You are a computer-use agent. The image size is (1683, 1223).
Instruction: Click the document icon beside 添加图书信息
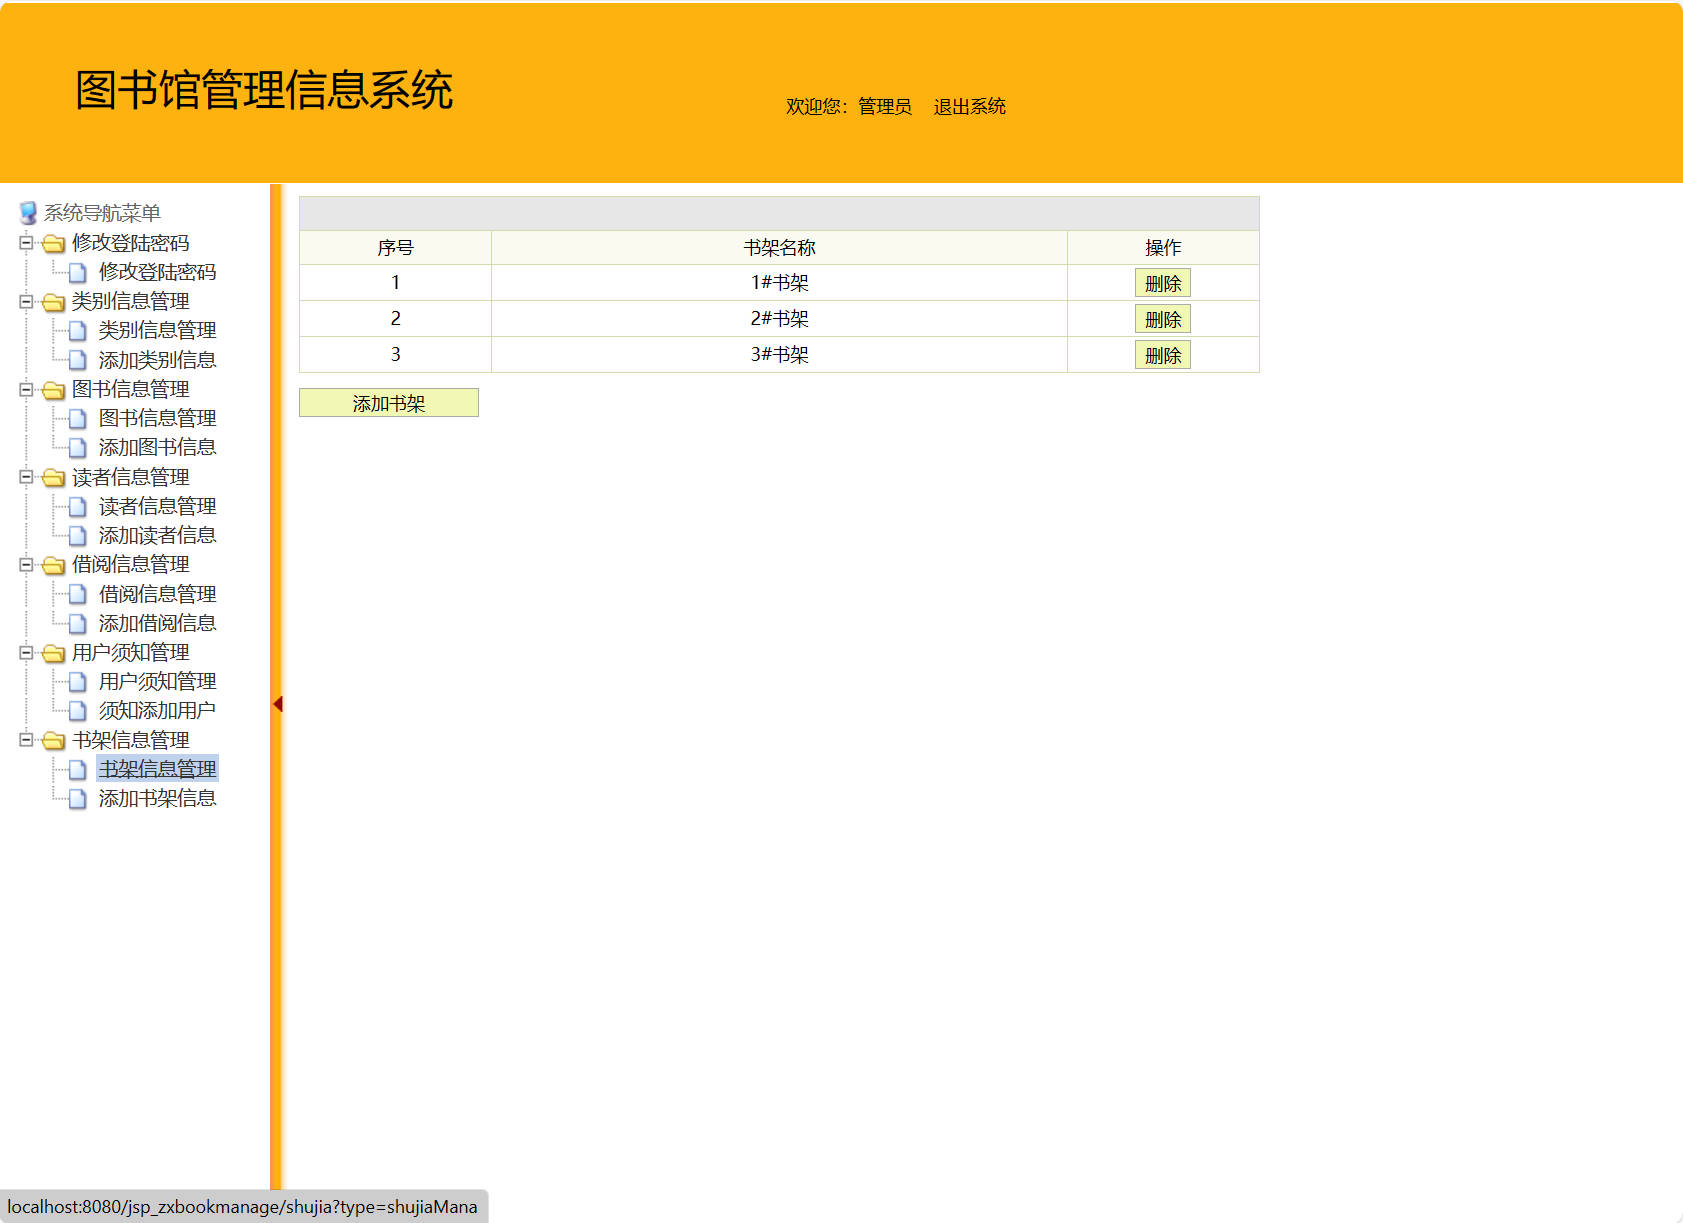click(x=78, y=447)
